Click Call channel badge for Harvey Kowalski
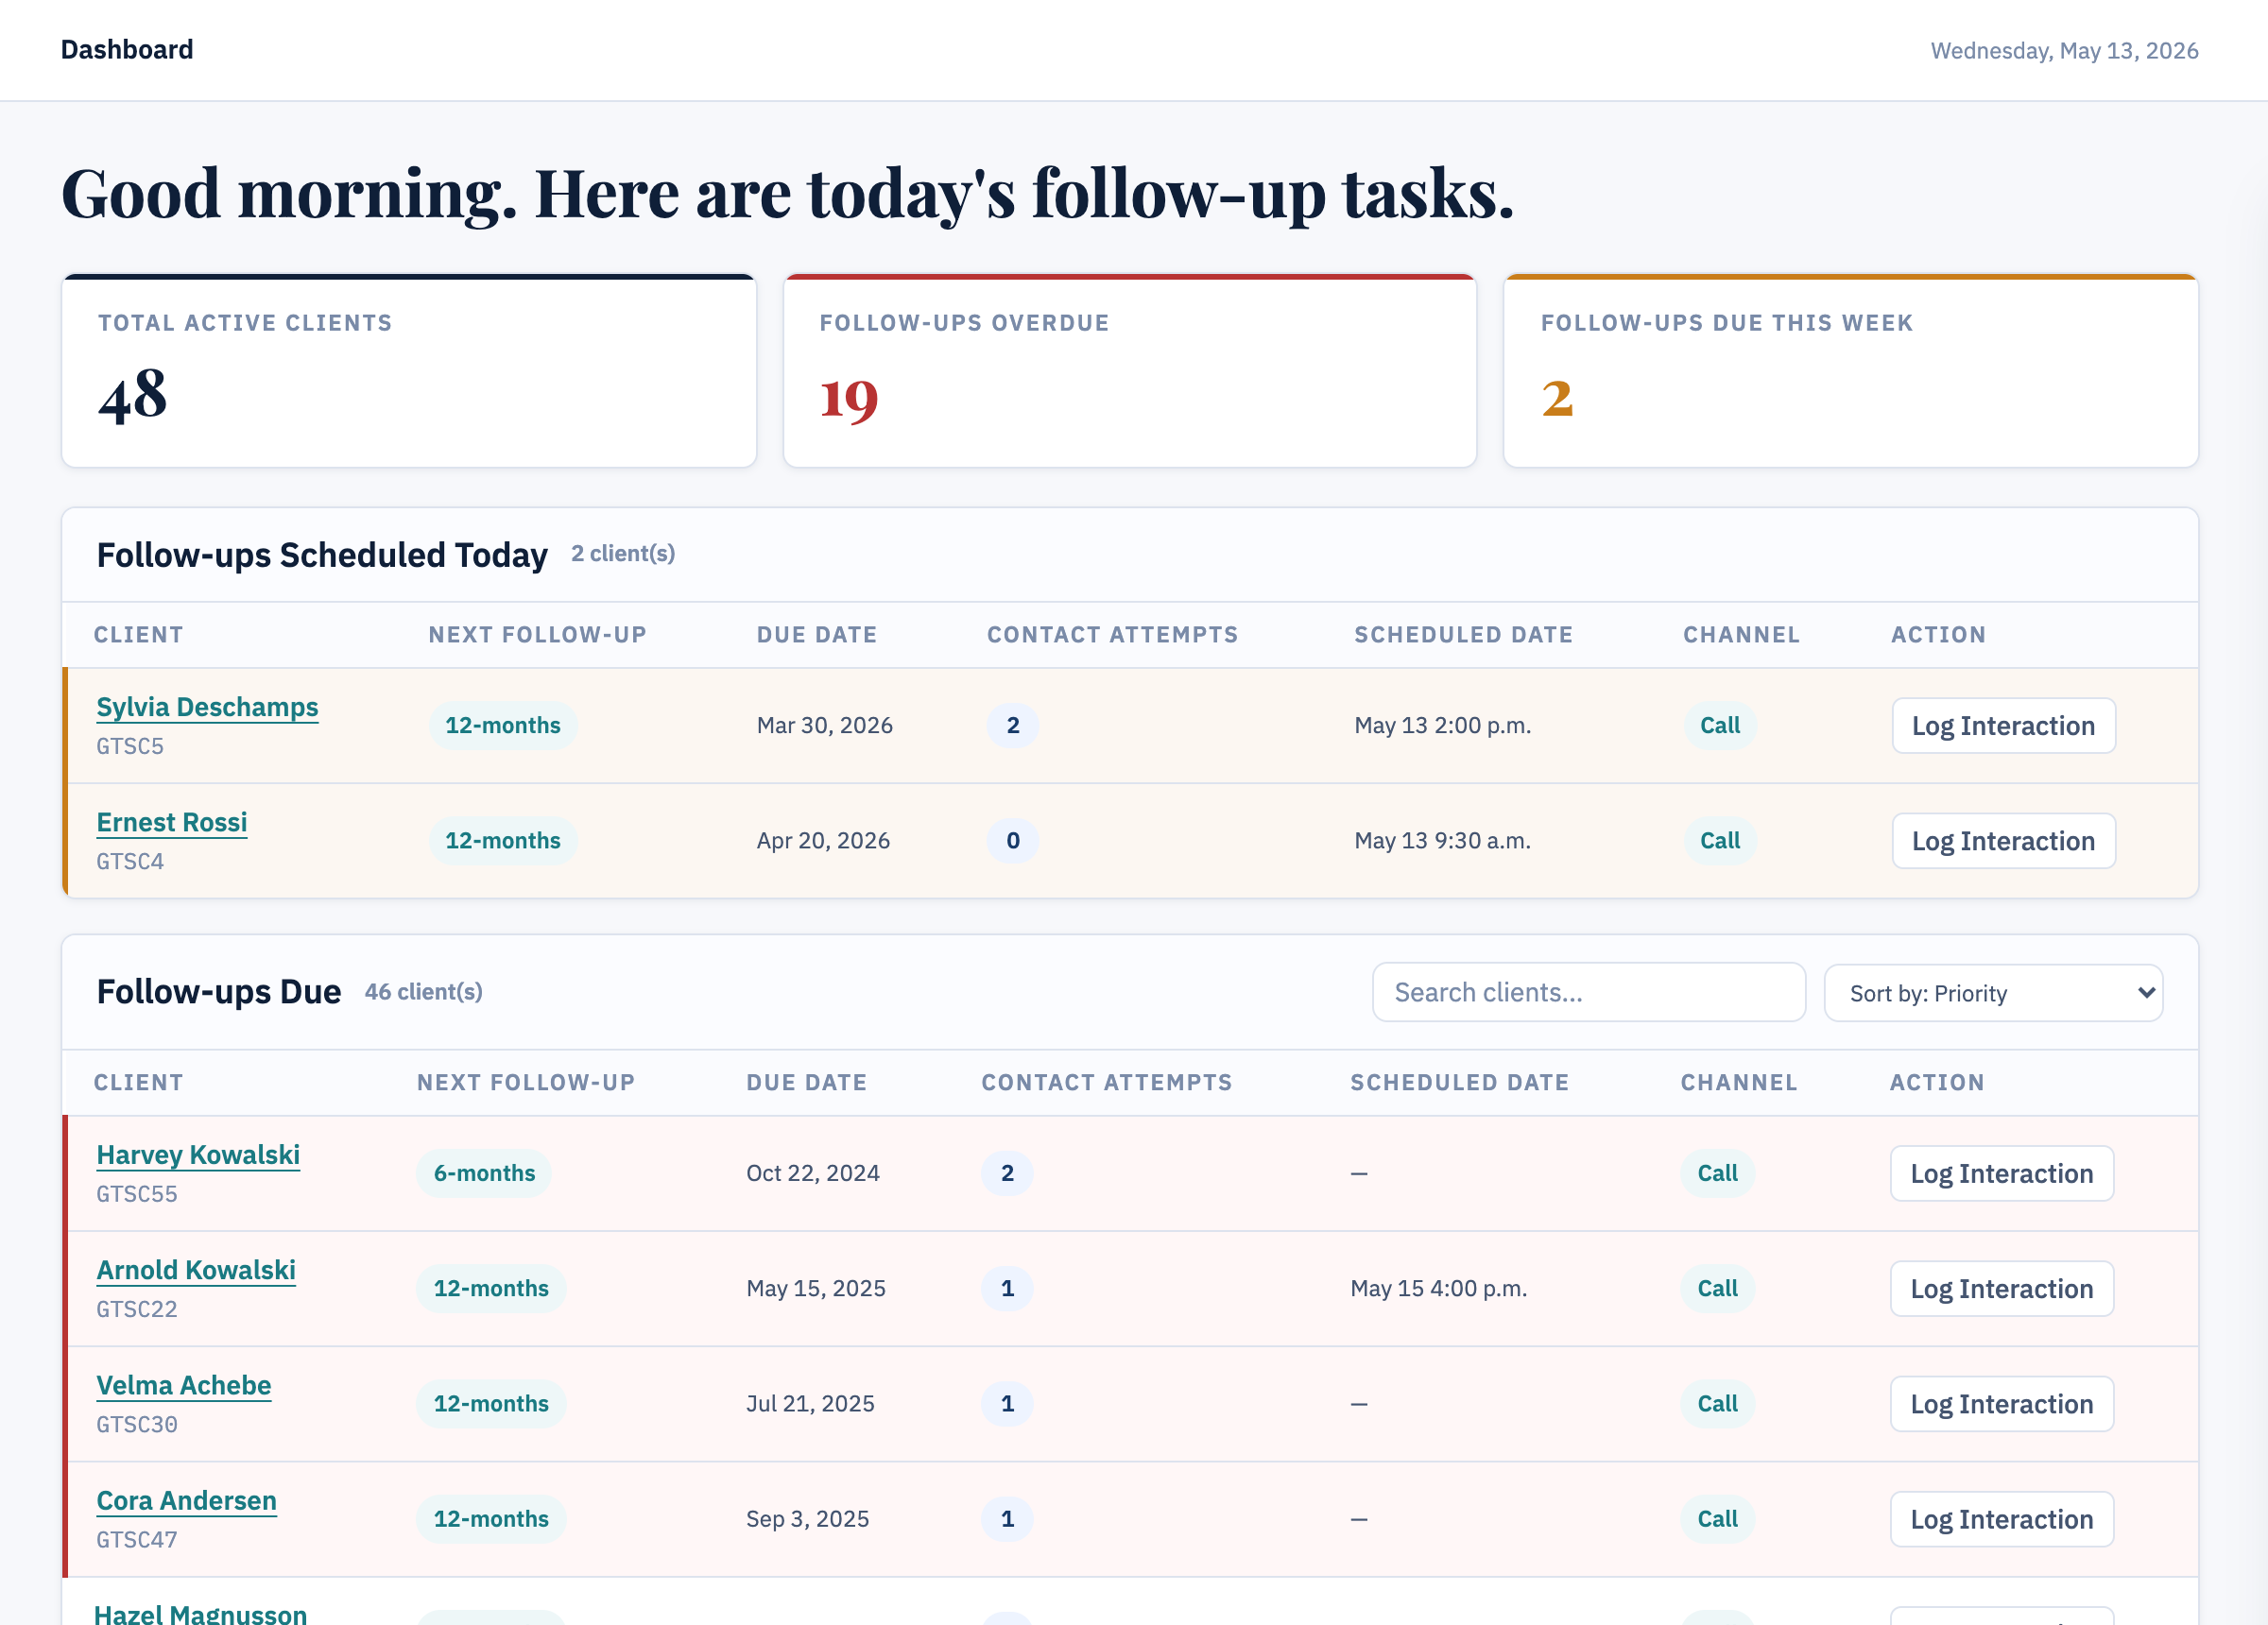Viewport: 2268px width, 1625px height. coord(1718,1173)
